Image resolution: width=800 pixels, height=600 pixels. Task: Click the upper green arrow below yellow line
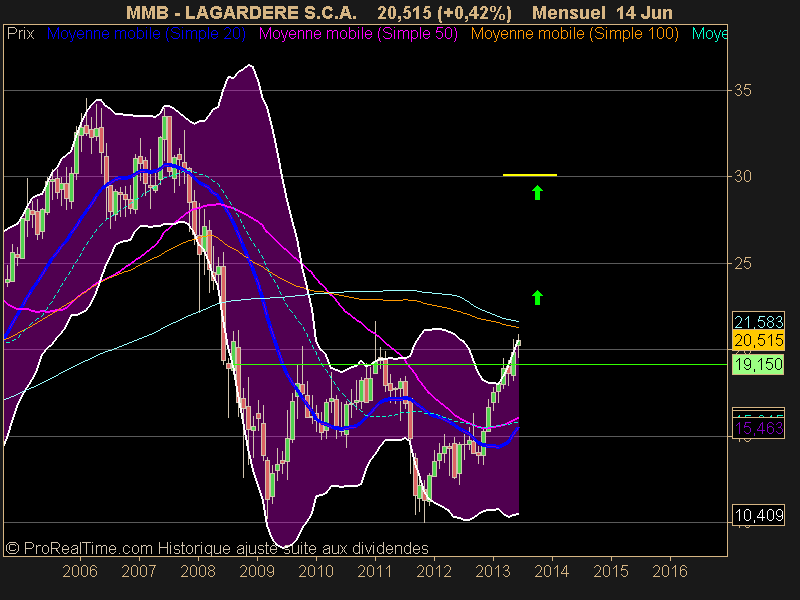(x=537, y=193)
